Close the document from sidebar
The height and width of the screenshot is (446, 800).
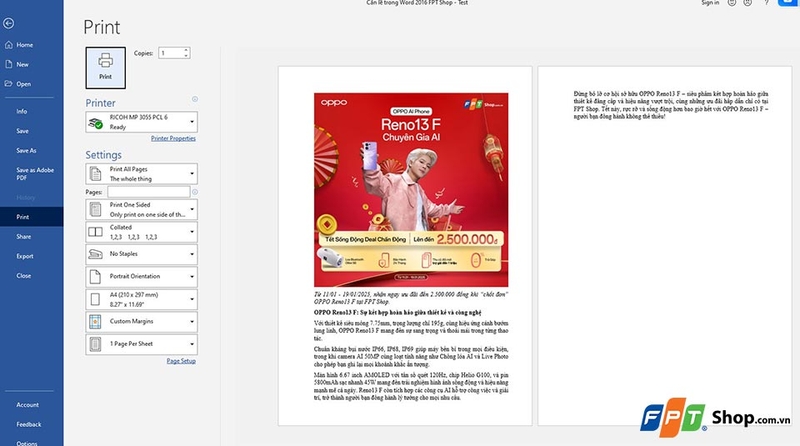point(23,276)
